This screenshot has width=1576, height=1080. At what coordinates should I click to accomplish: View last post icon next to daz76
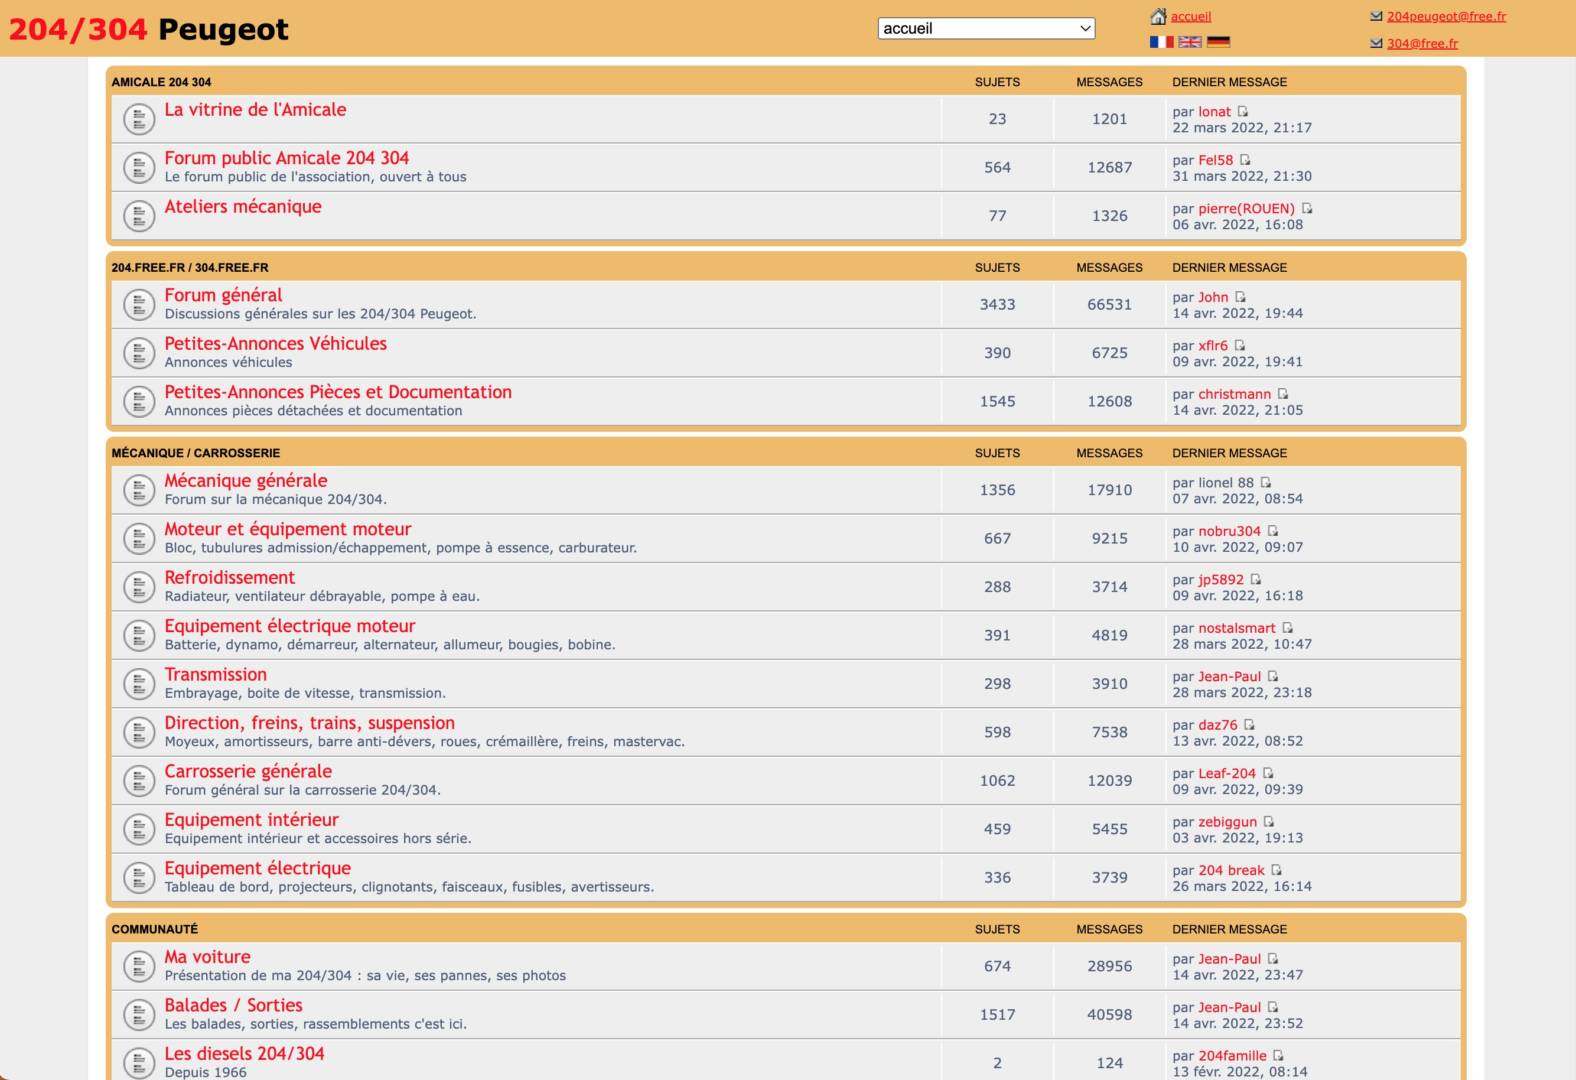pos(1249,725)
